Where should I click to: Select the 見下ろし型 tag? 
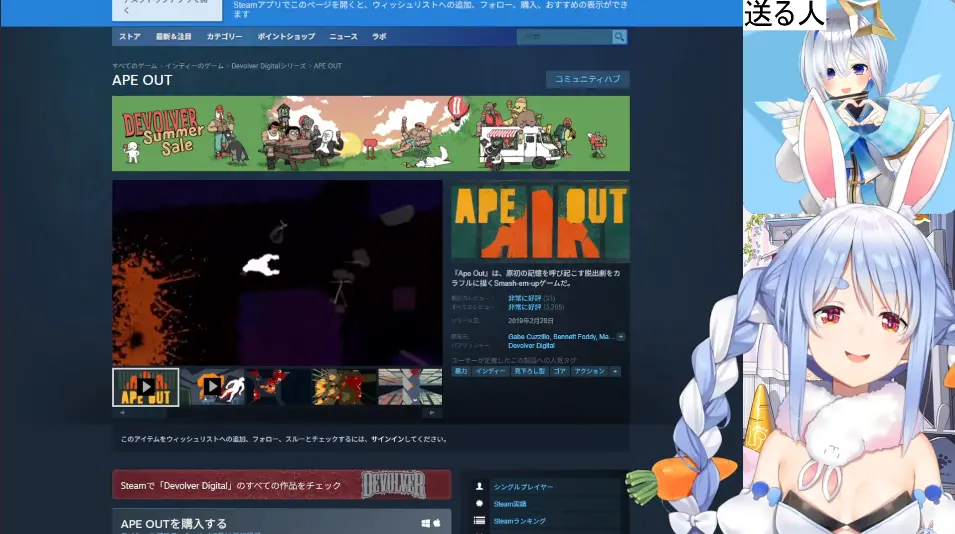pyautogui.click(x=529, y=371)
